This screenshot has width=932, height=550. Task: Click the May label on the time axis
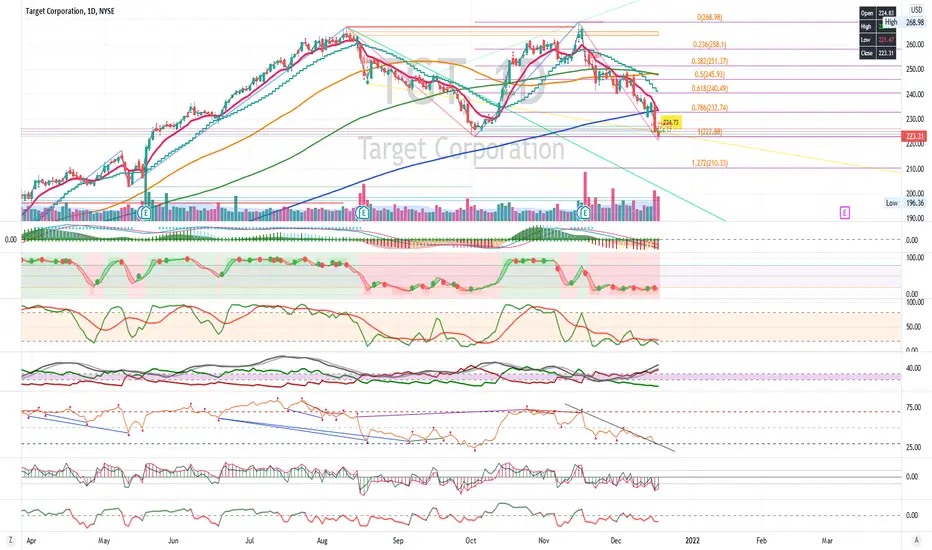104,541
